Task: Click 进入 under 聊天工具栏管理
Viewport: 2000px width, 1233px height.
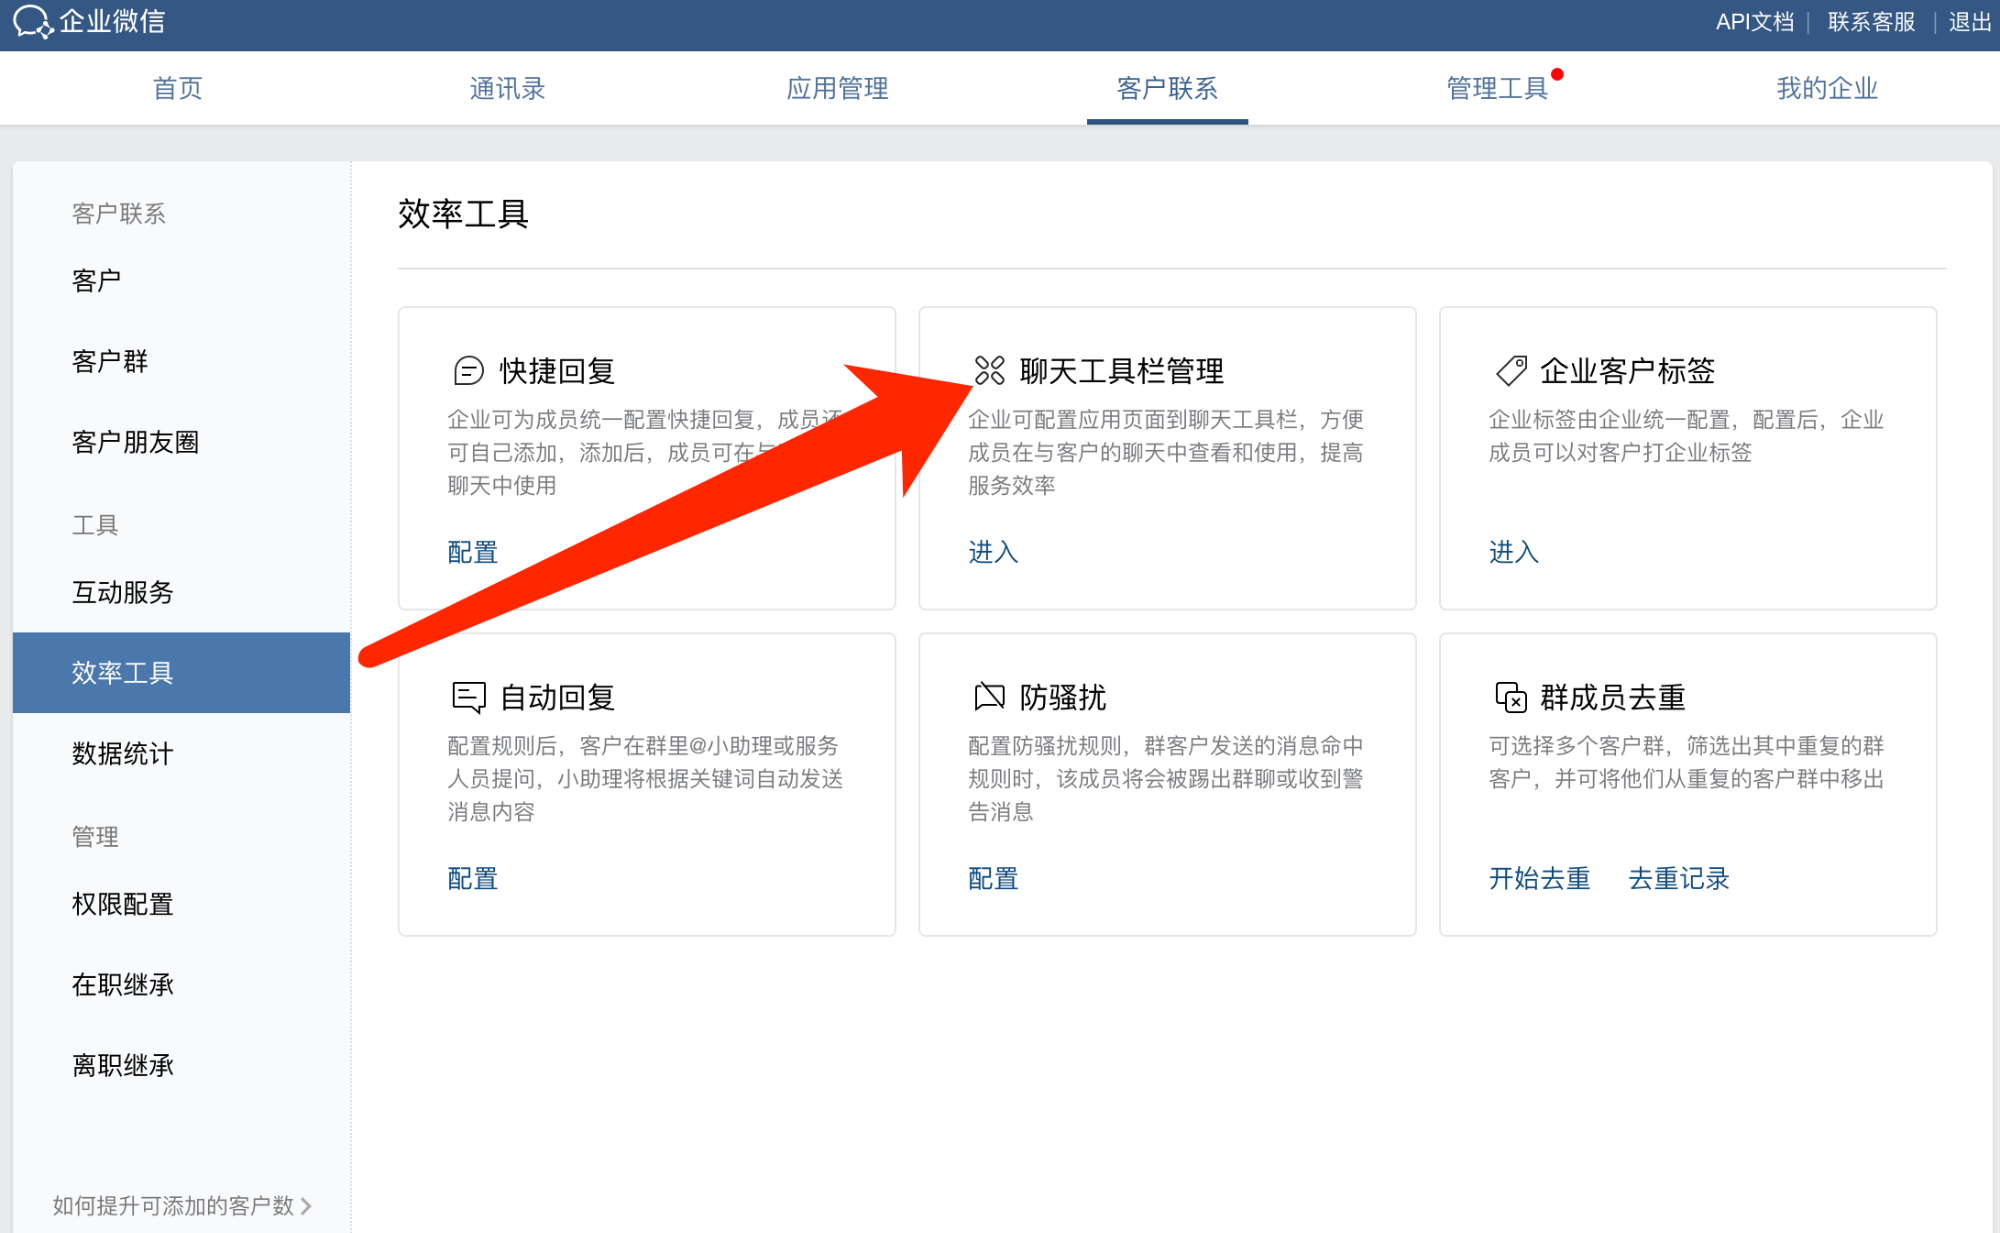Action: pos(993,552)
